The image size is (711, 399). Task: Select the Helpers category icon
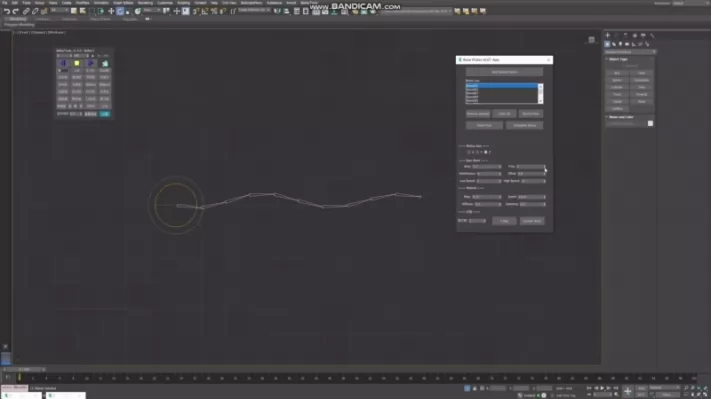633,44
